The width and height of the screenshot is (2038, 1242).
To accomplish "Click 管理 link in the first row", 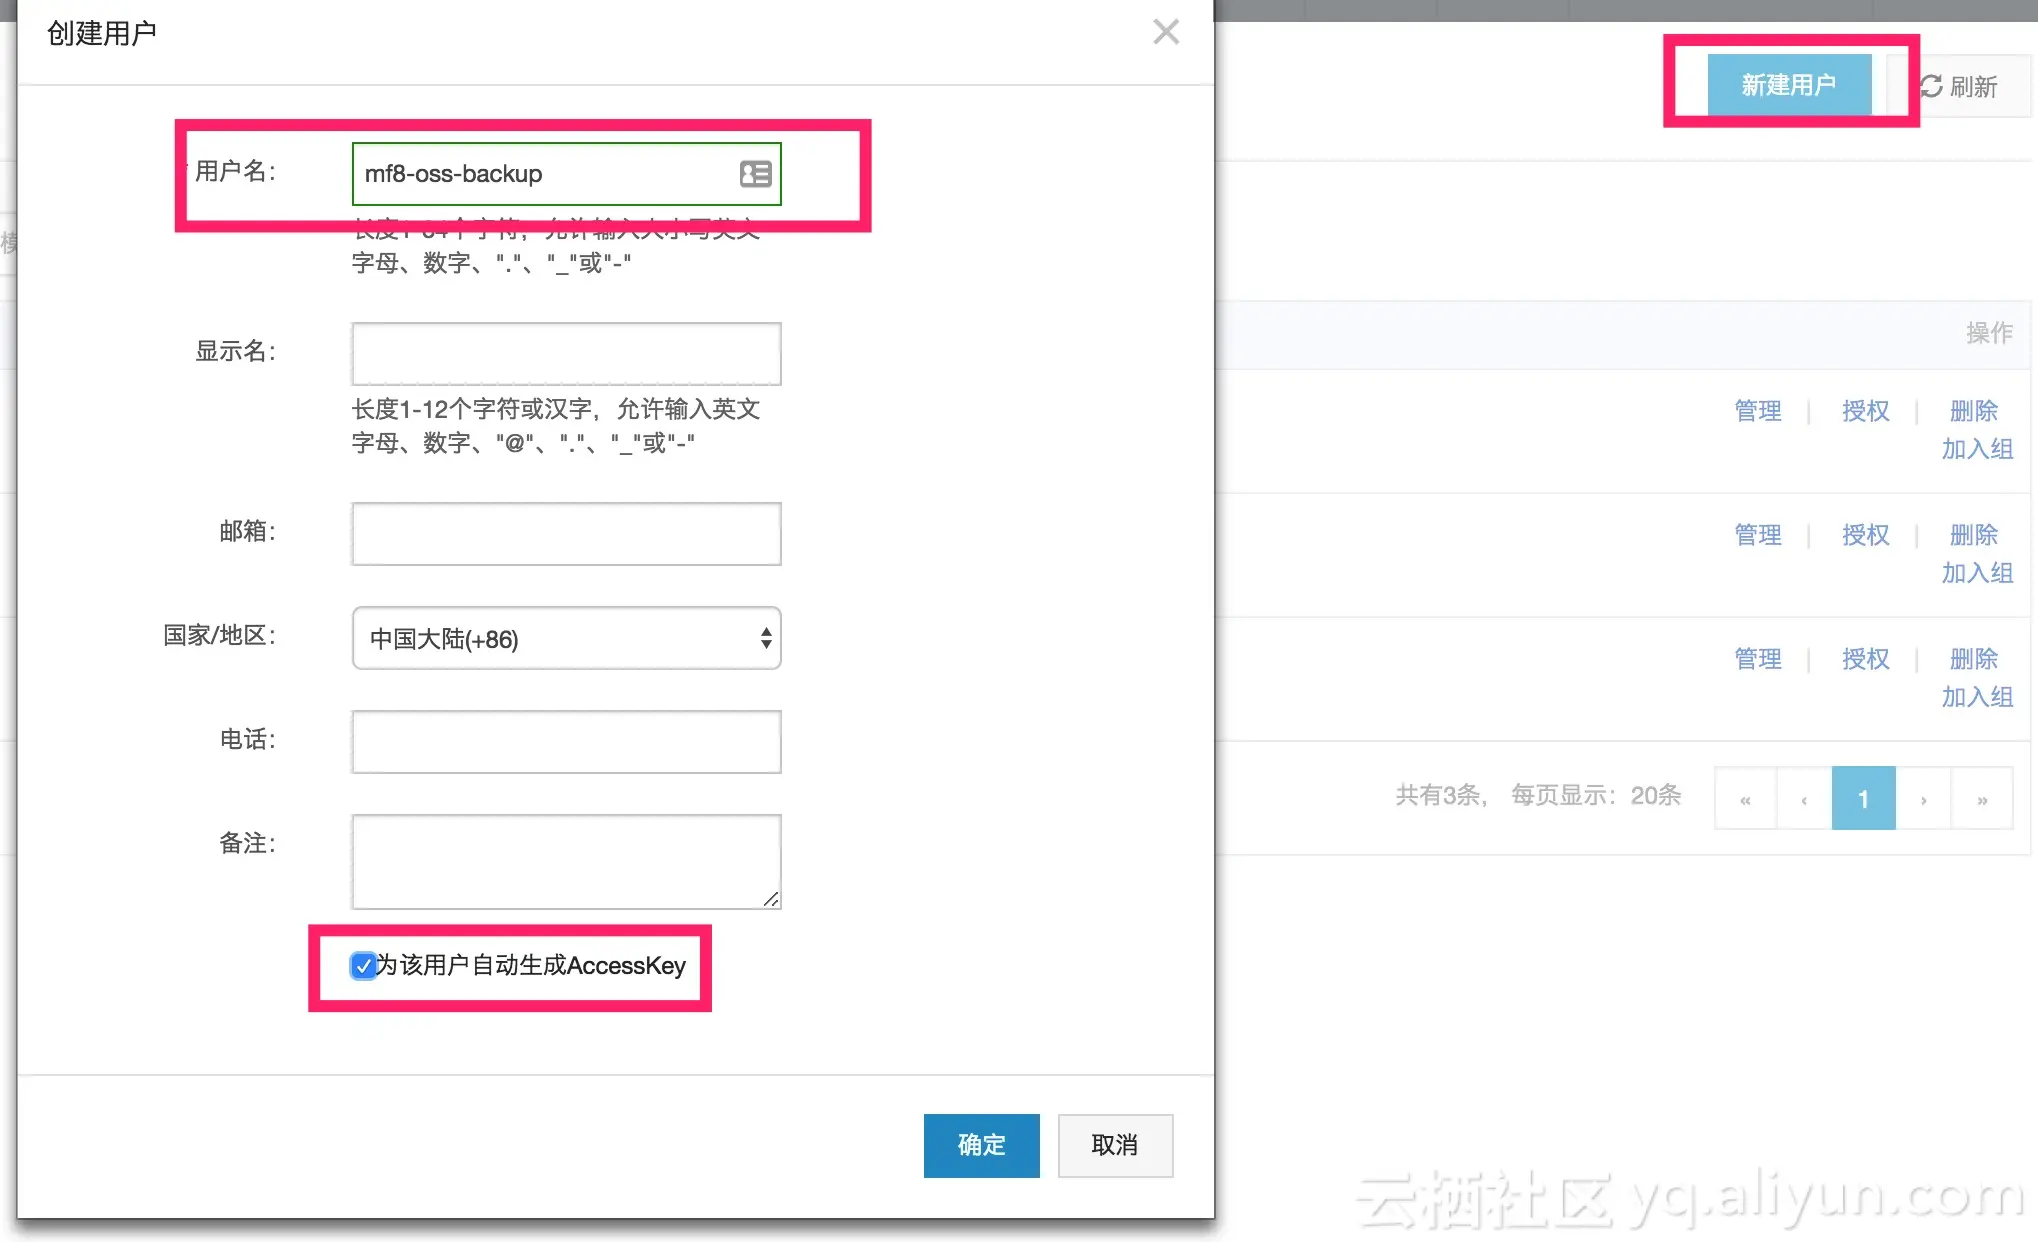I will [1757, 411].
